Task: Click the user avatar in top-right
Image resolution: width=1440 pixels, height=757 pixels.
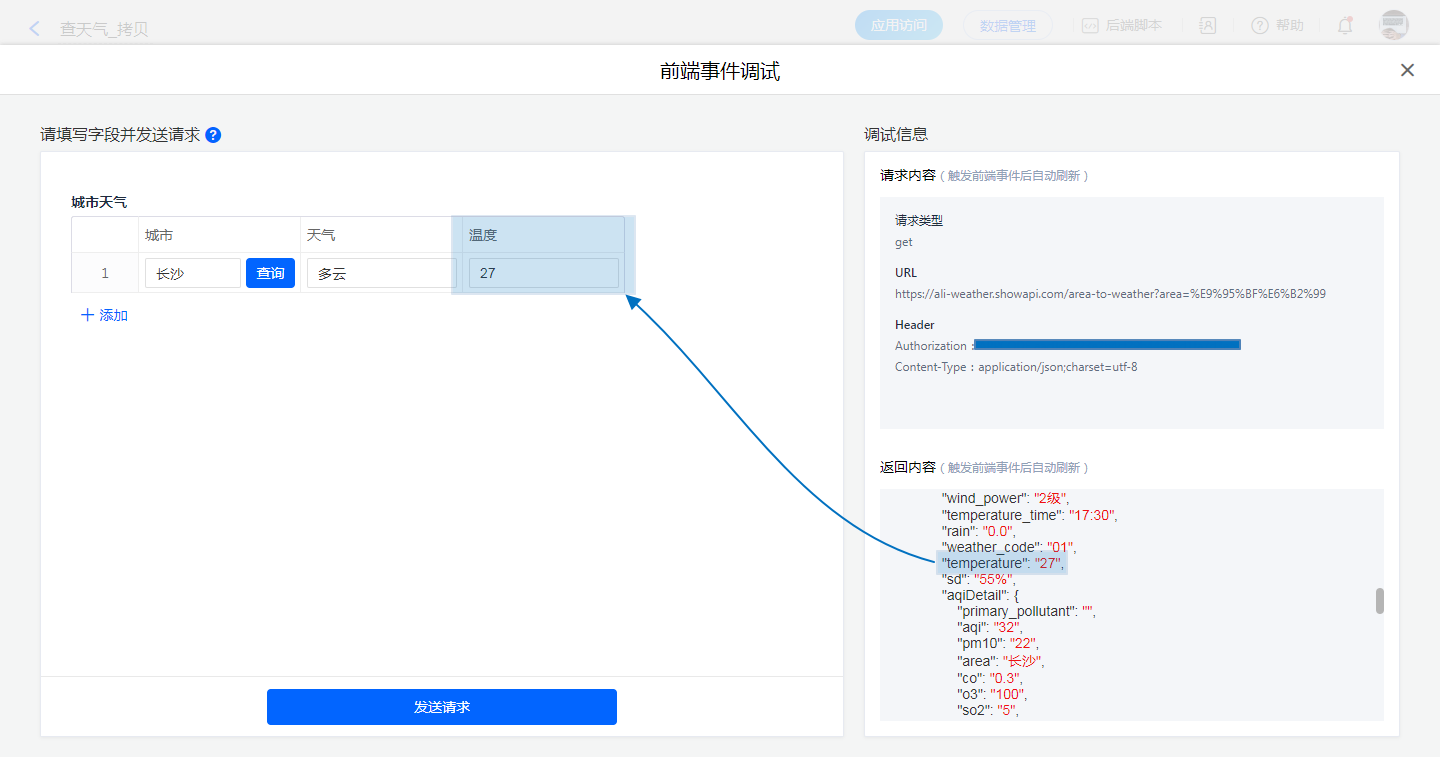Action: [x=1393, y=26]
